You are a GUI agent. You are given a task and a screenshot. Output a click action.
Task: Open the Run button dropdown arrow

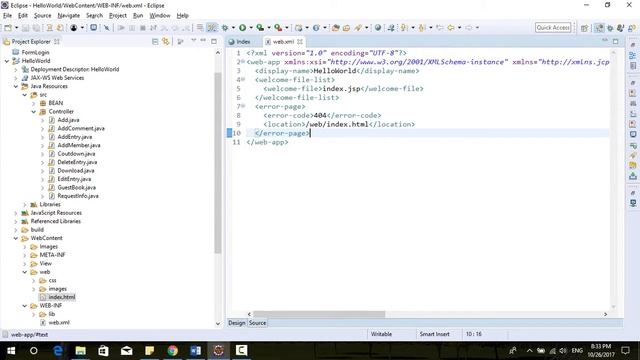click(251, 28)
